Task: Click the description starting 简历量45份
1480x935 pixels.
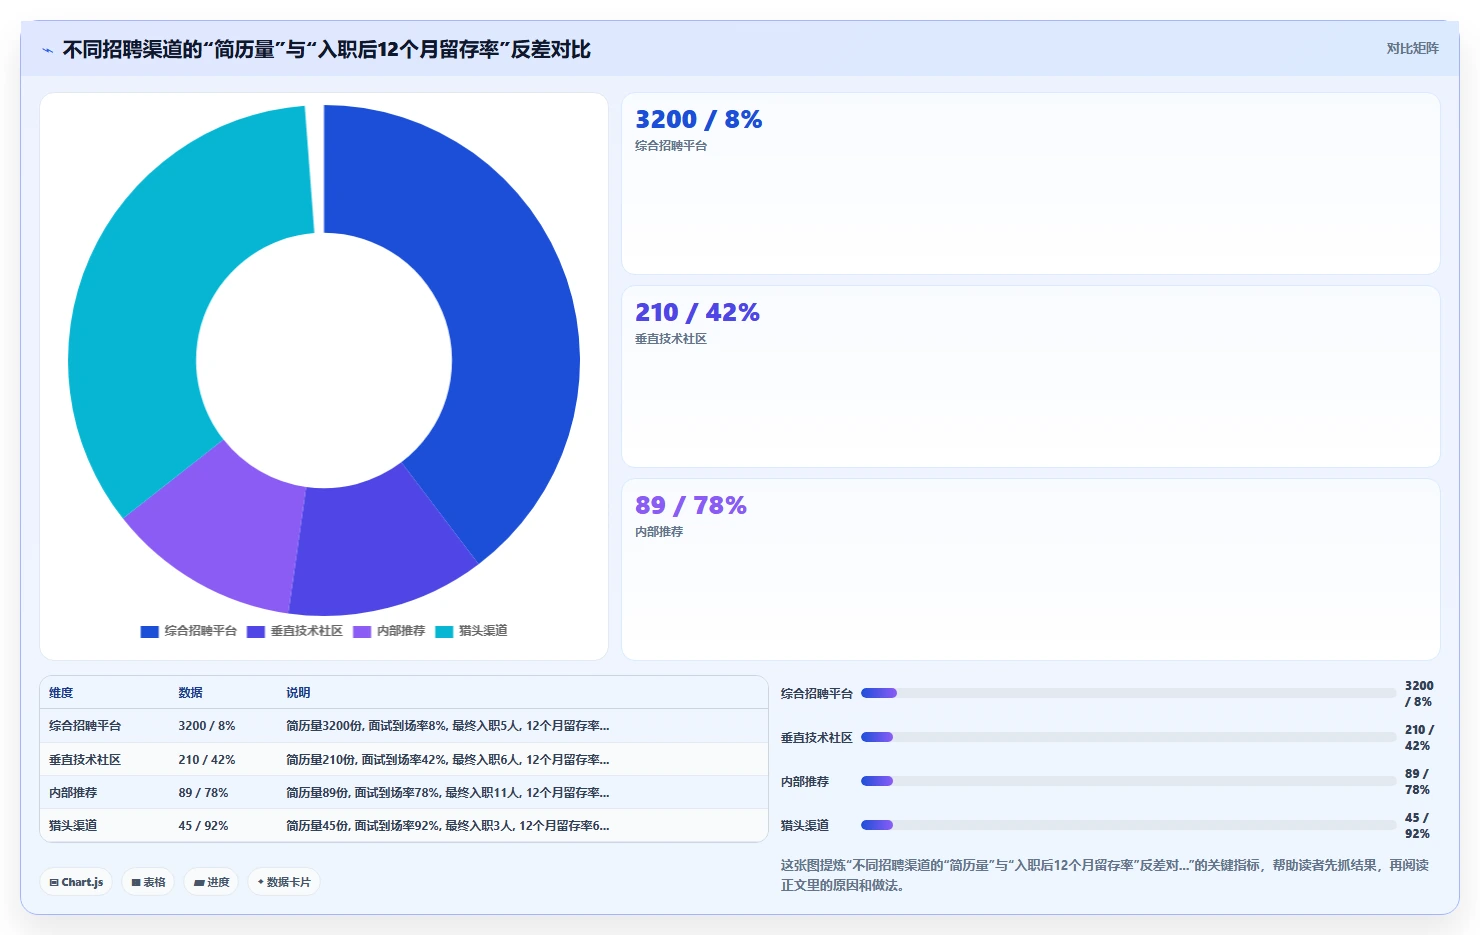Action: 447,826
